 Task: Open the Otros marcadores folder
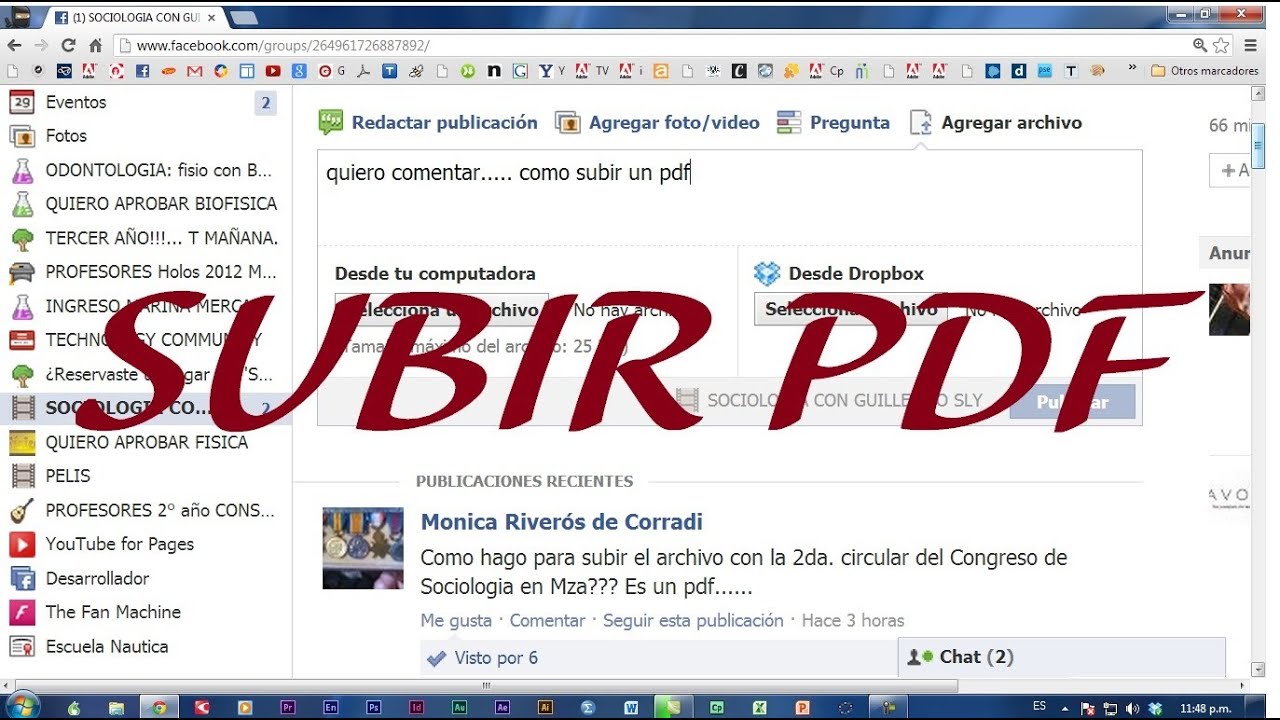[1205, 71]
